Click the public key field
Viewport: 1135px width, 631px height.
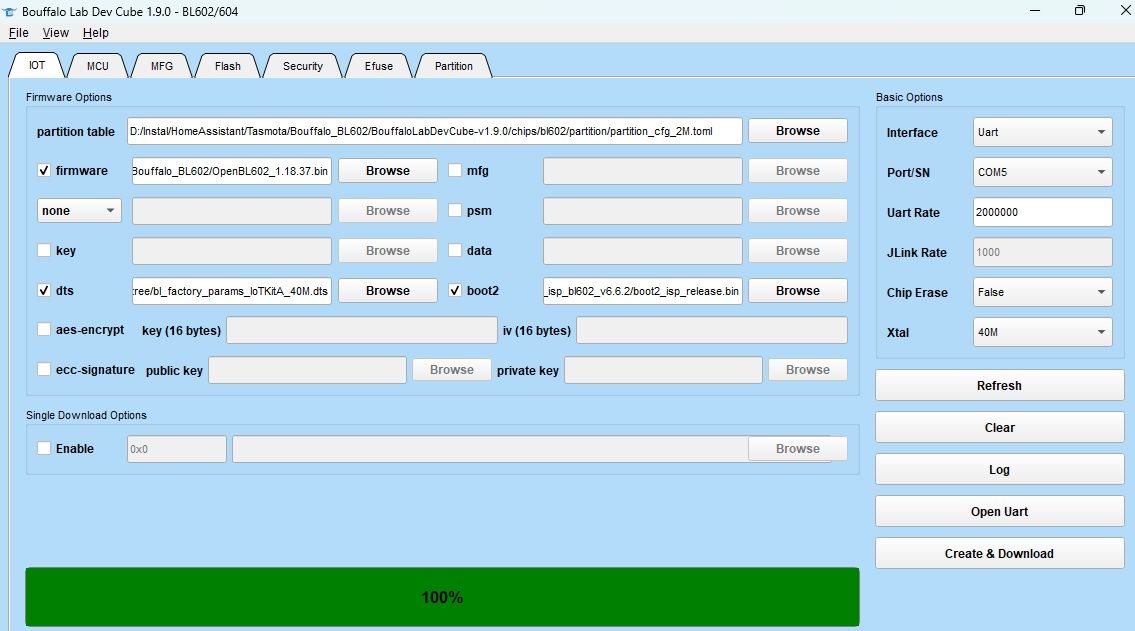coord(308,370)
